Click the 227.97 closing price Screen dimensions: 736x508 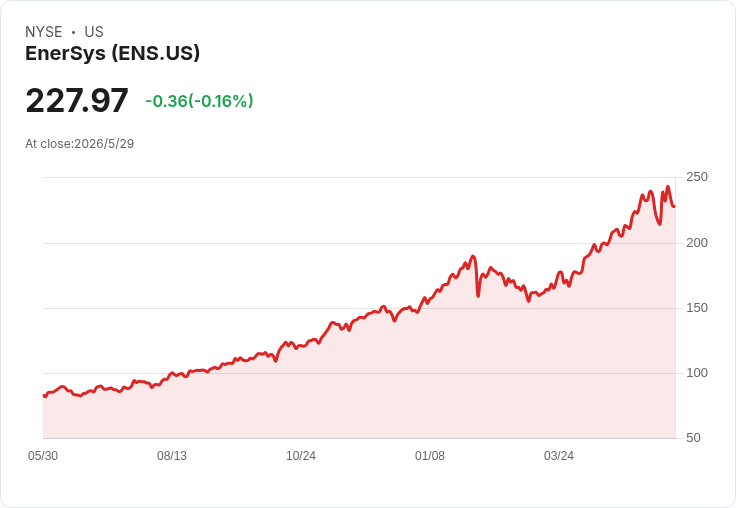point(77,100)
